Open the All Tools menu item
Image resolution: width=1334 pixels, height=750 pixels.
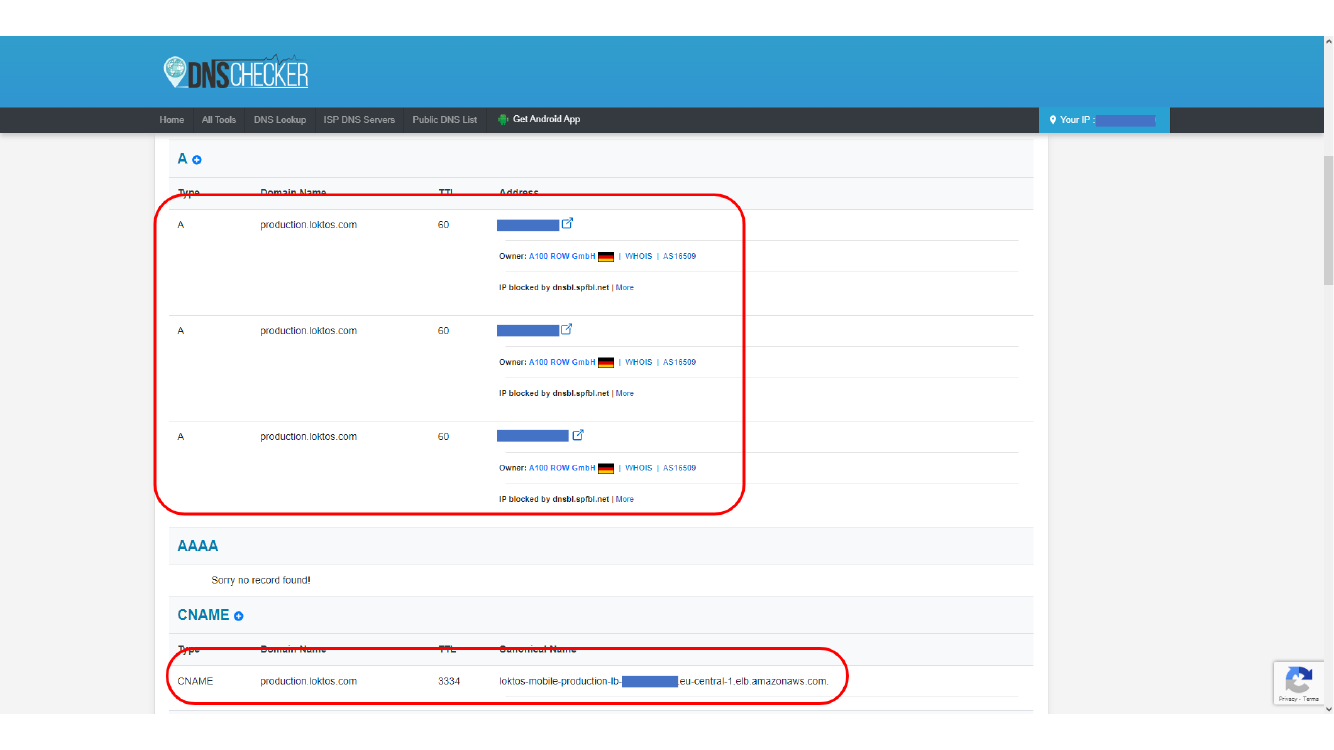pyautogui.click(x=219, y=120)
